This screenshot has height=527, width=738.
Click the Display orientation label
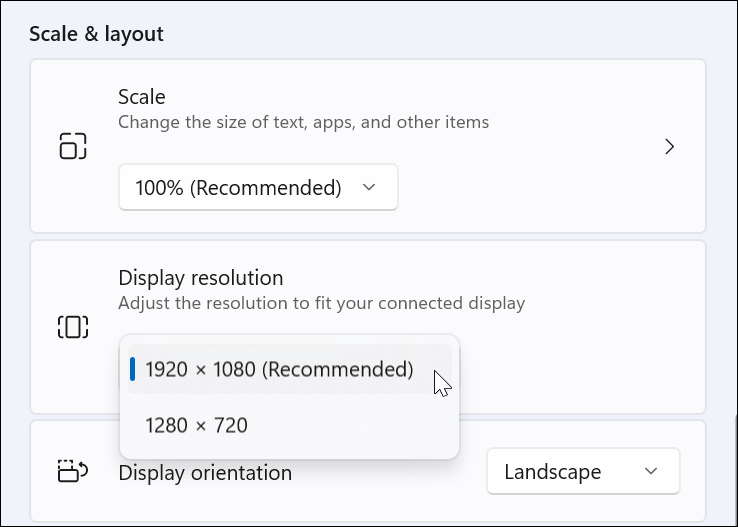coord(205,472)
